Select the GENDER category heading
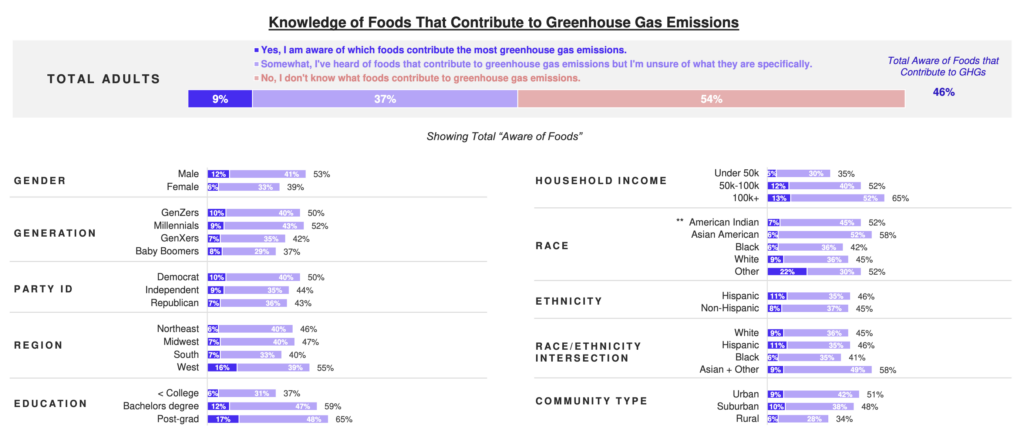 [39, 181]
